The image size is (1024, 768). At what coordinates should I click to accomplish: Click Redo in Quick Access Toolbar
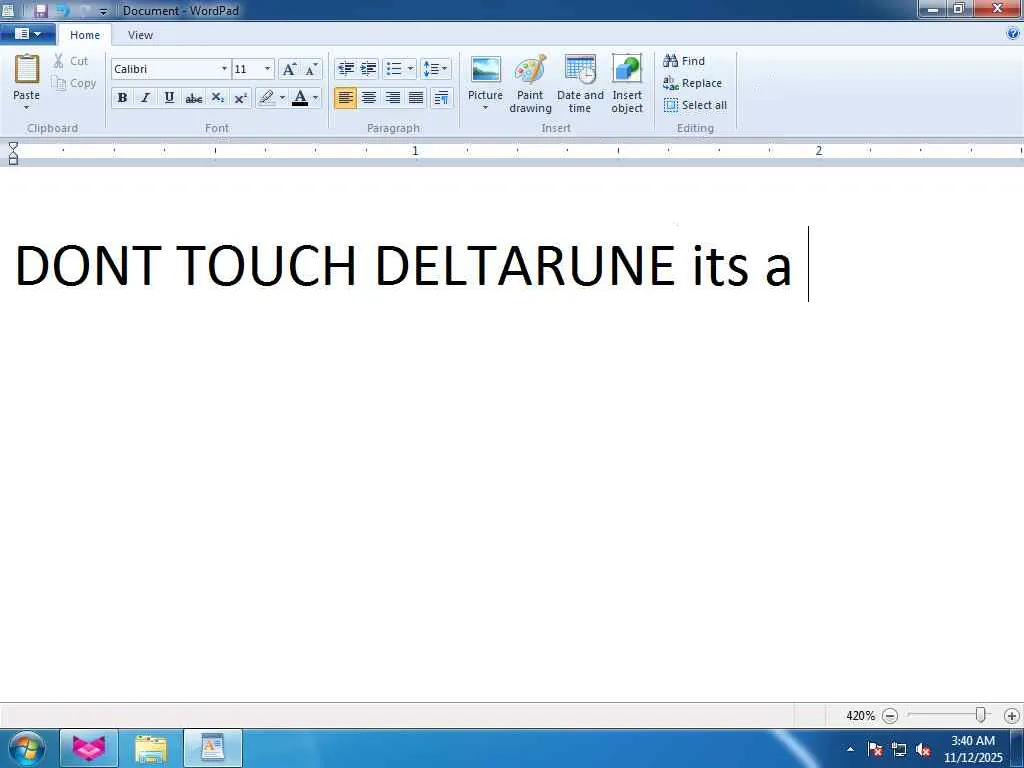pyautogui.click(x=84, y=10)
